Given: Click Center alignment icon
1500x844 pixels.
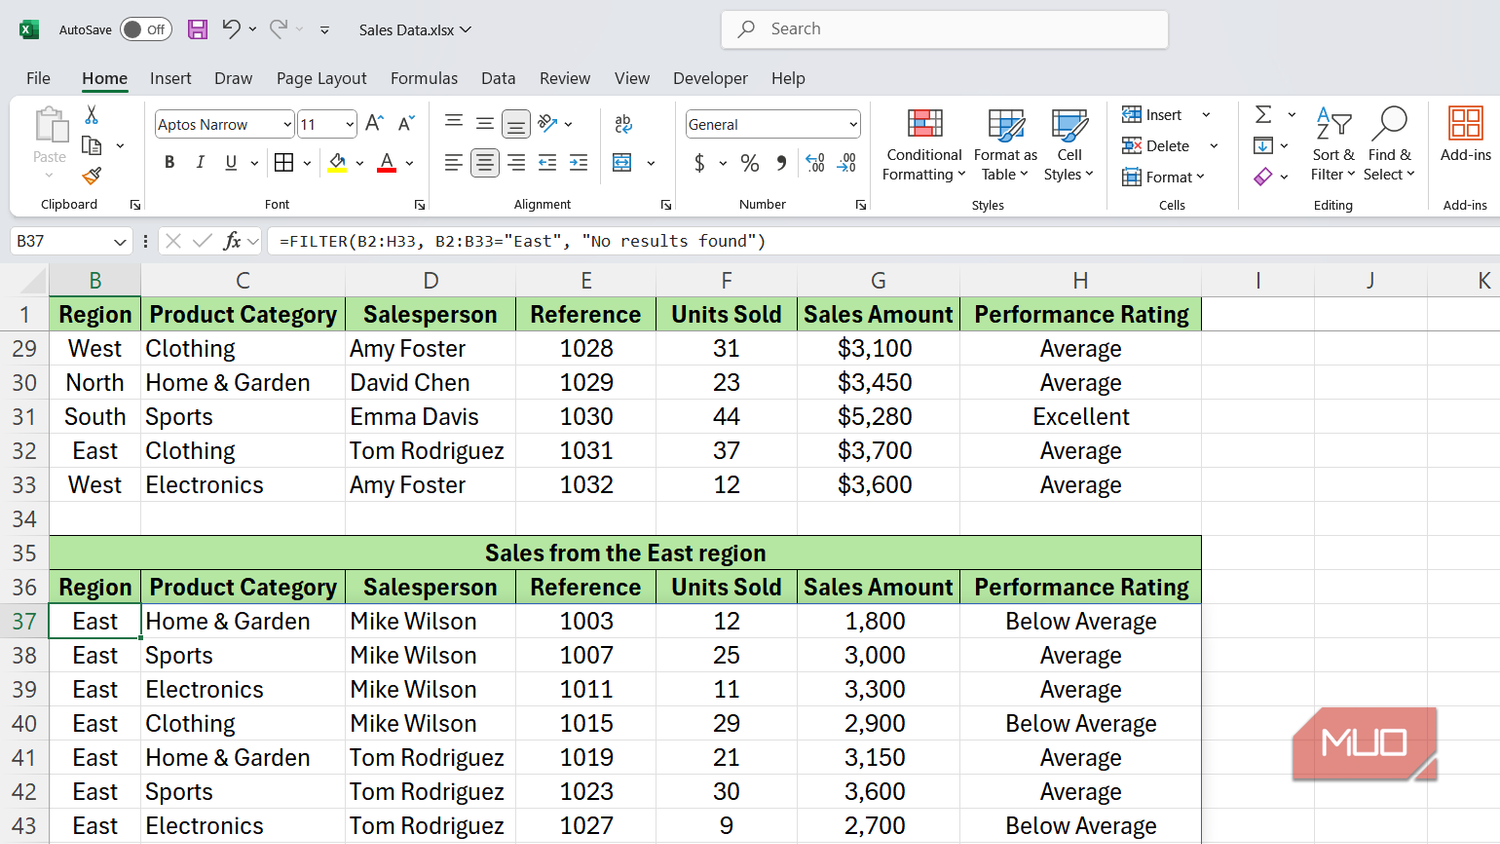Looking at the screenshot, I should 485,162.
